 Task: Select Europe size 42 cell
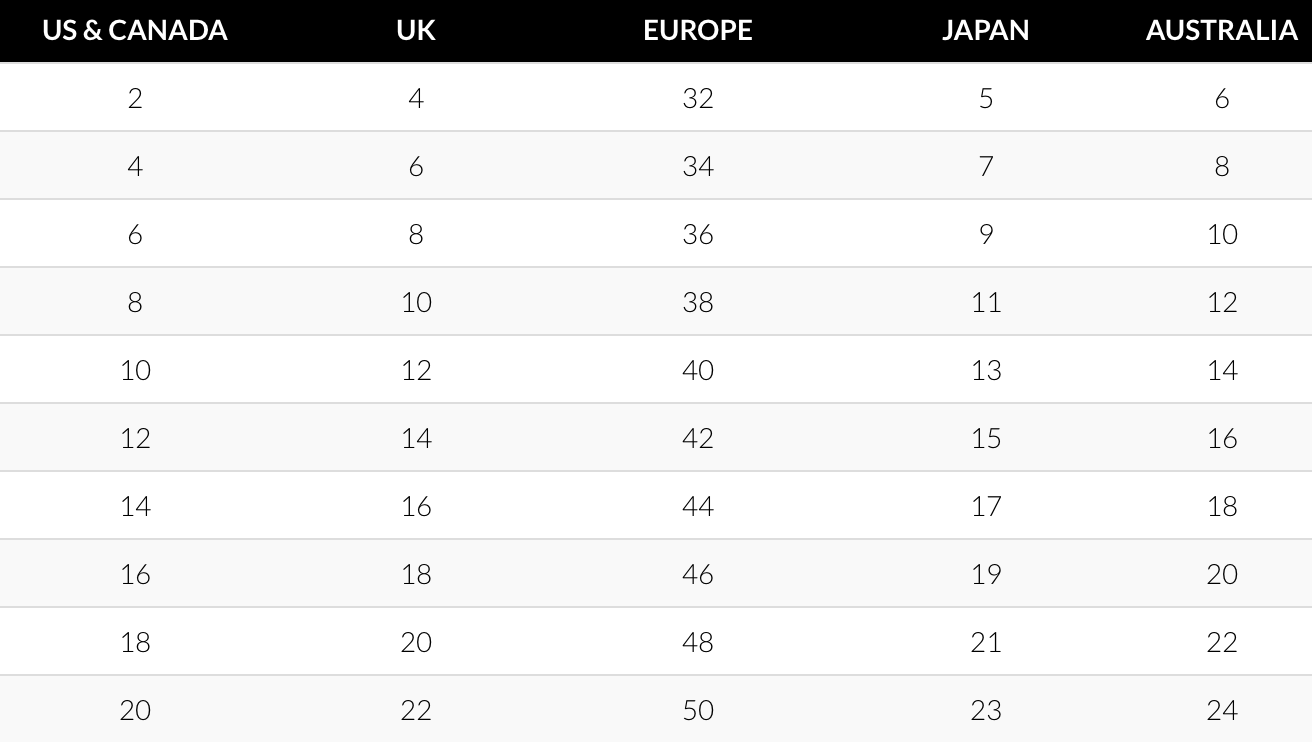tap(698, 438)
